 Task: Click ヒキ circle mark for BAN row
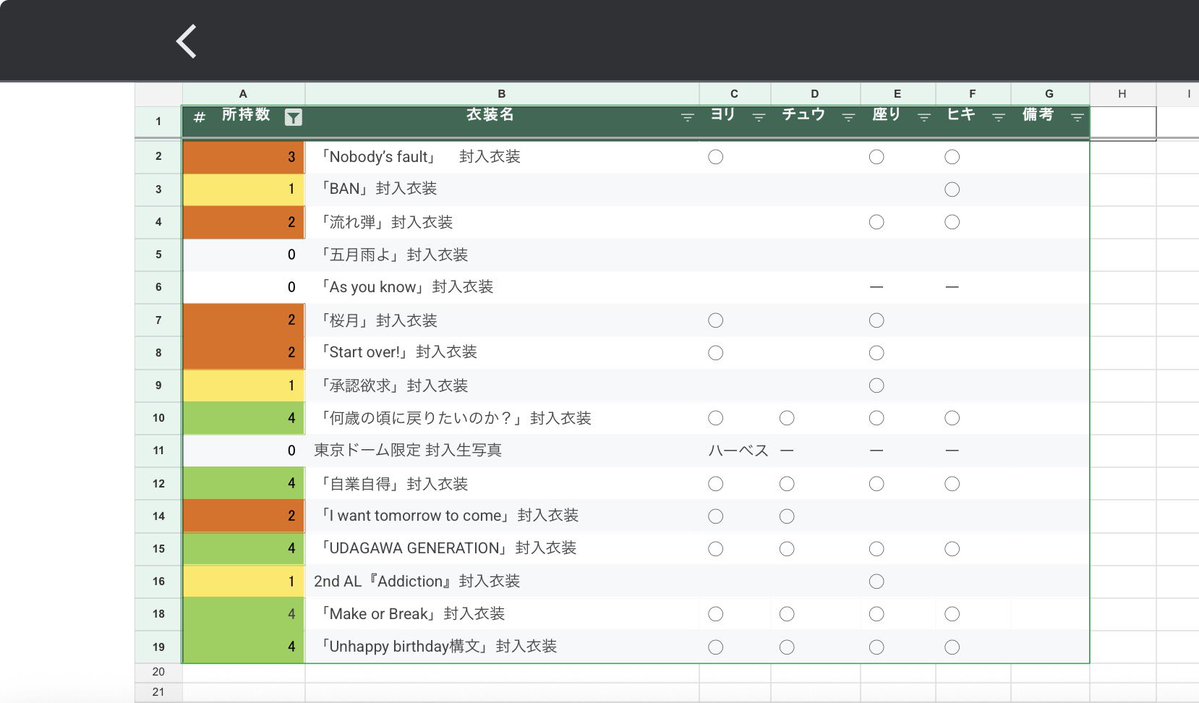pyautogui.click(x=952, y=189)
